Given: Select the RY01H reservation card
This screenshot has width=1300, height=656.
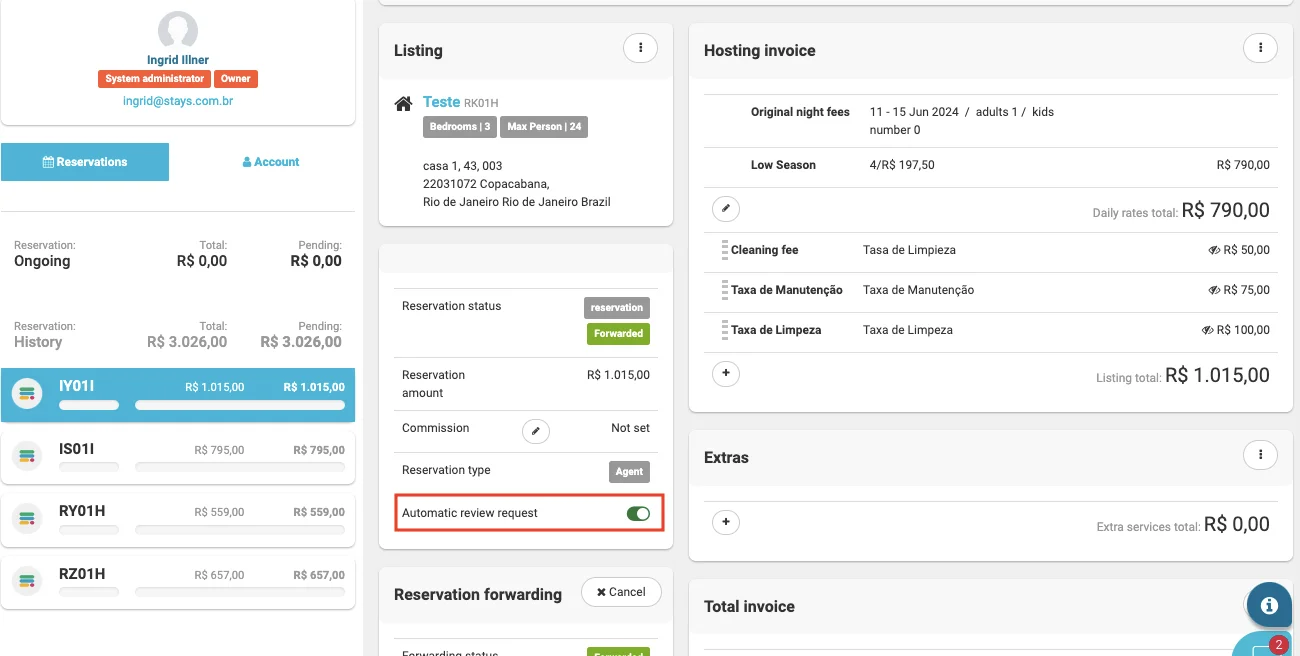Looking at the screenshot, I should coord(178,518).
